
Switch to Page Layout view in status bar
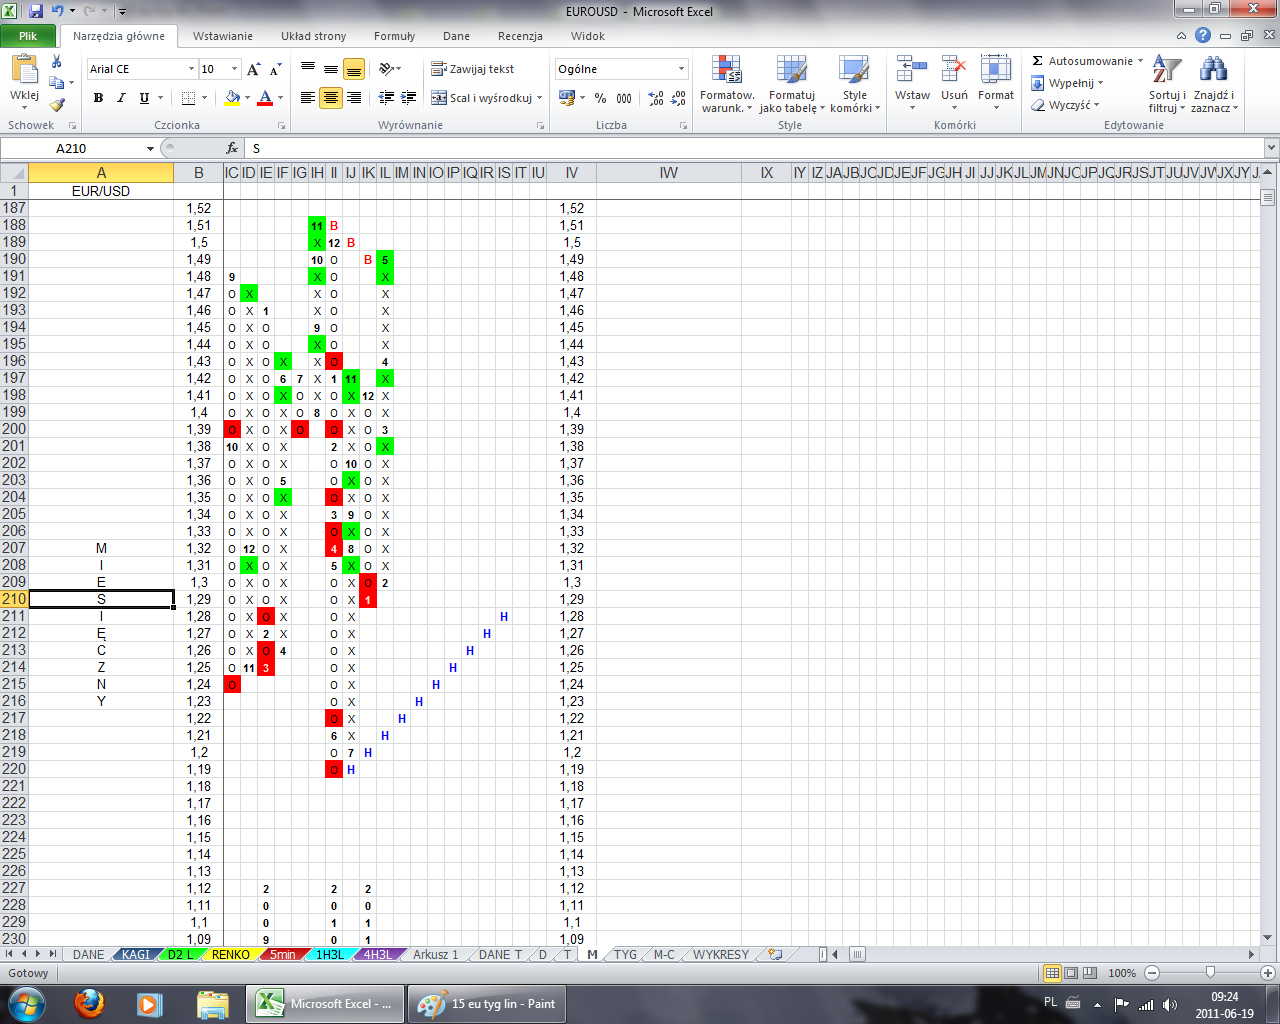1071,973
